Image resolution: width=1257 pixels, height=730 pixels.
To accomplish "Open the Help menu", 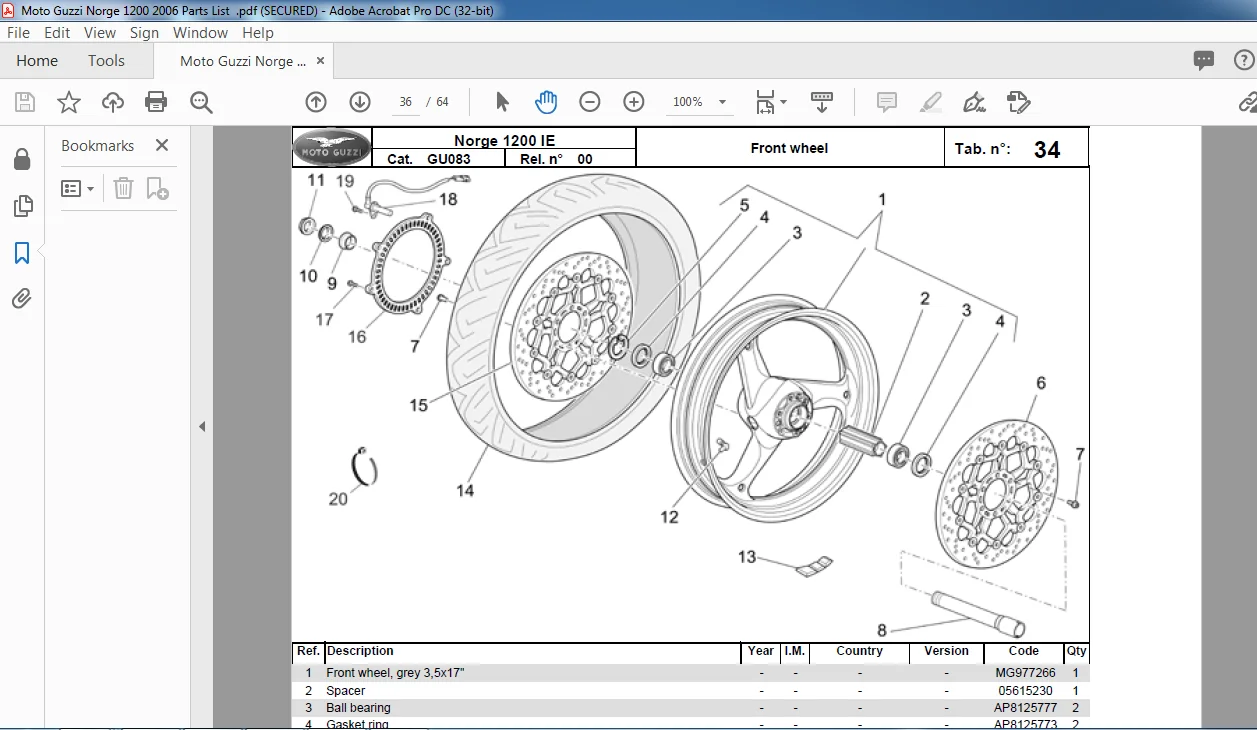I will pos(258,32).
